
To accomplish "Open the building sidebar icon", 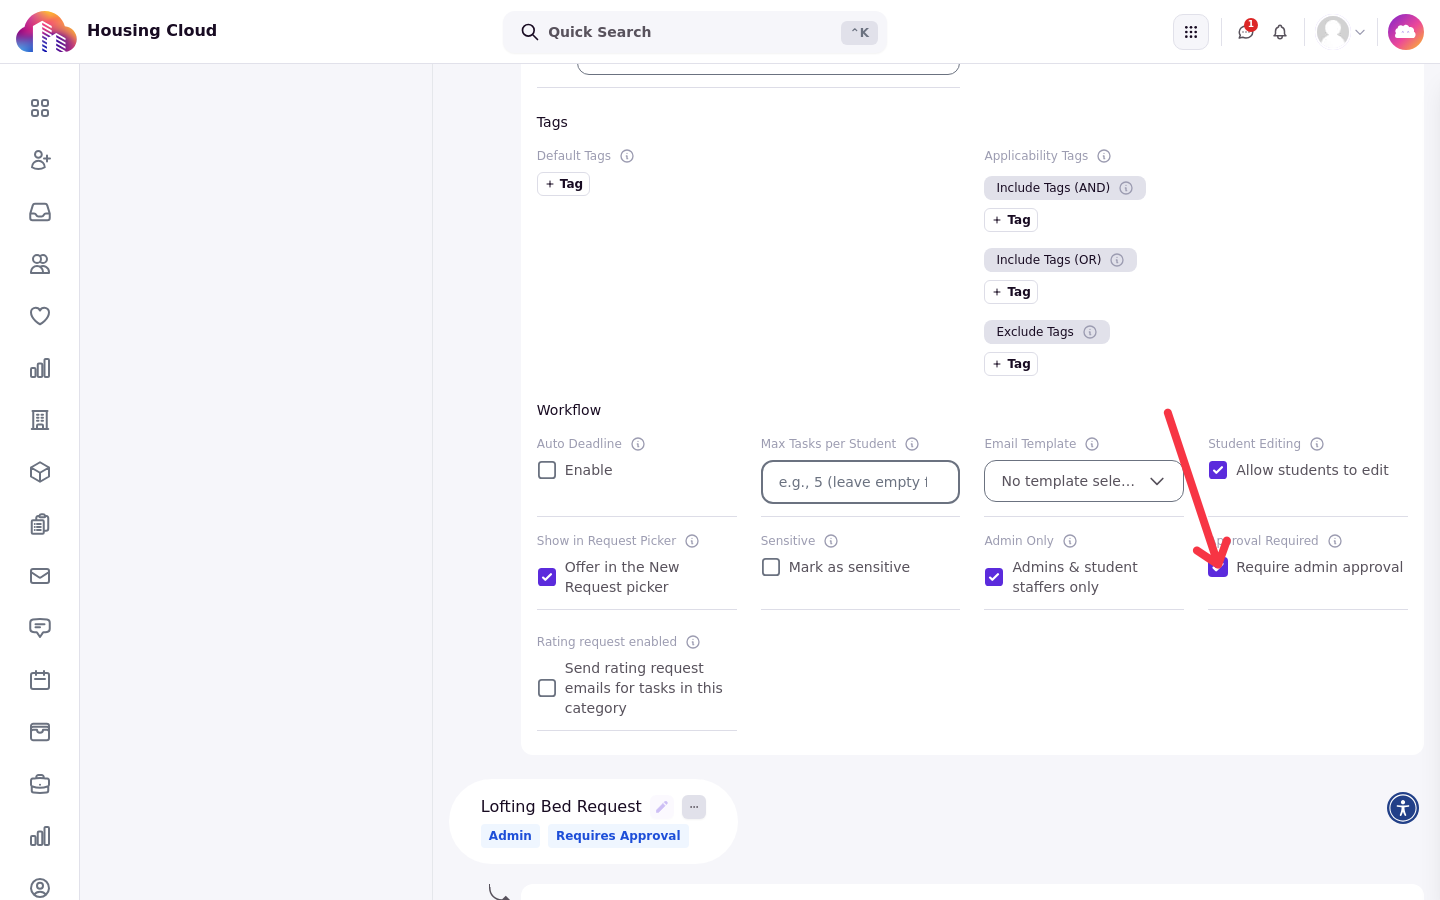I will click(40, 420).
